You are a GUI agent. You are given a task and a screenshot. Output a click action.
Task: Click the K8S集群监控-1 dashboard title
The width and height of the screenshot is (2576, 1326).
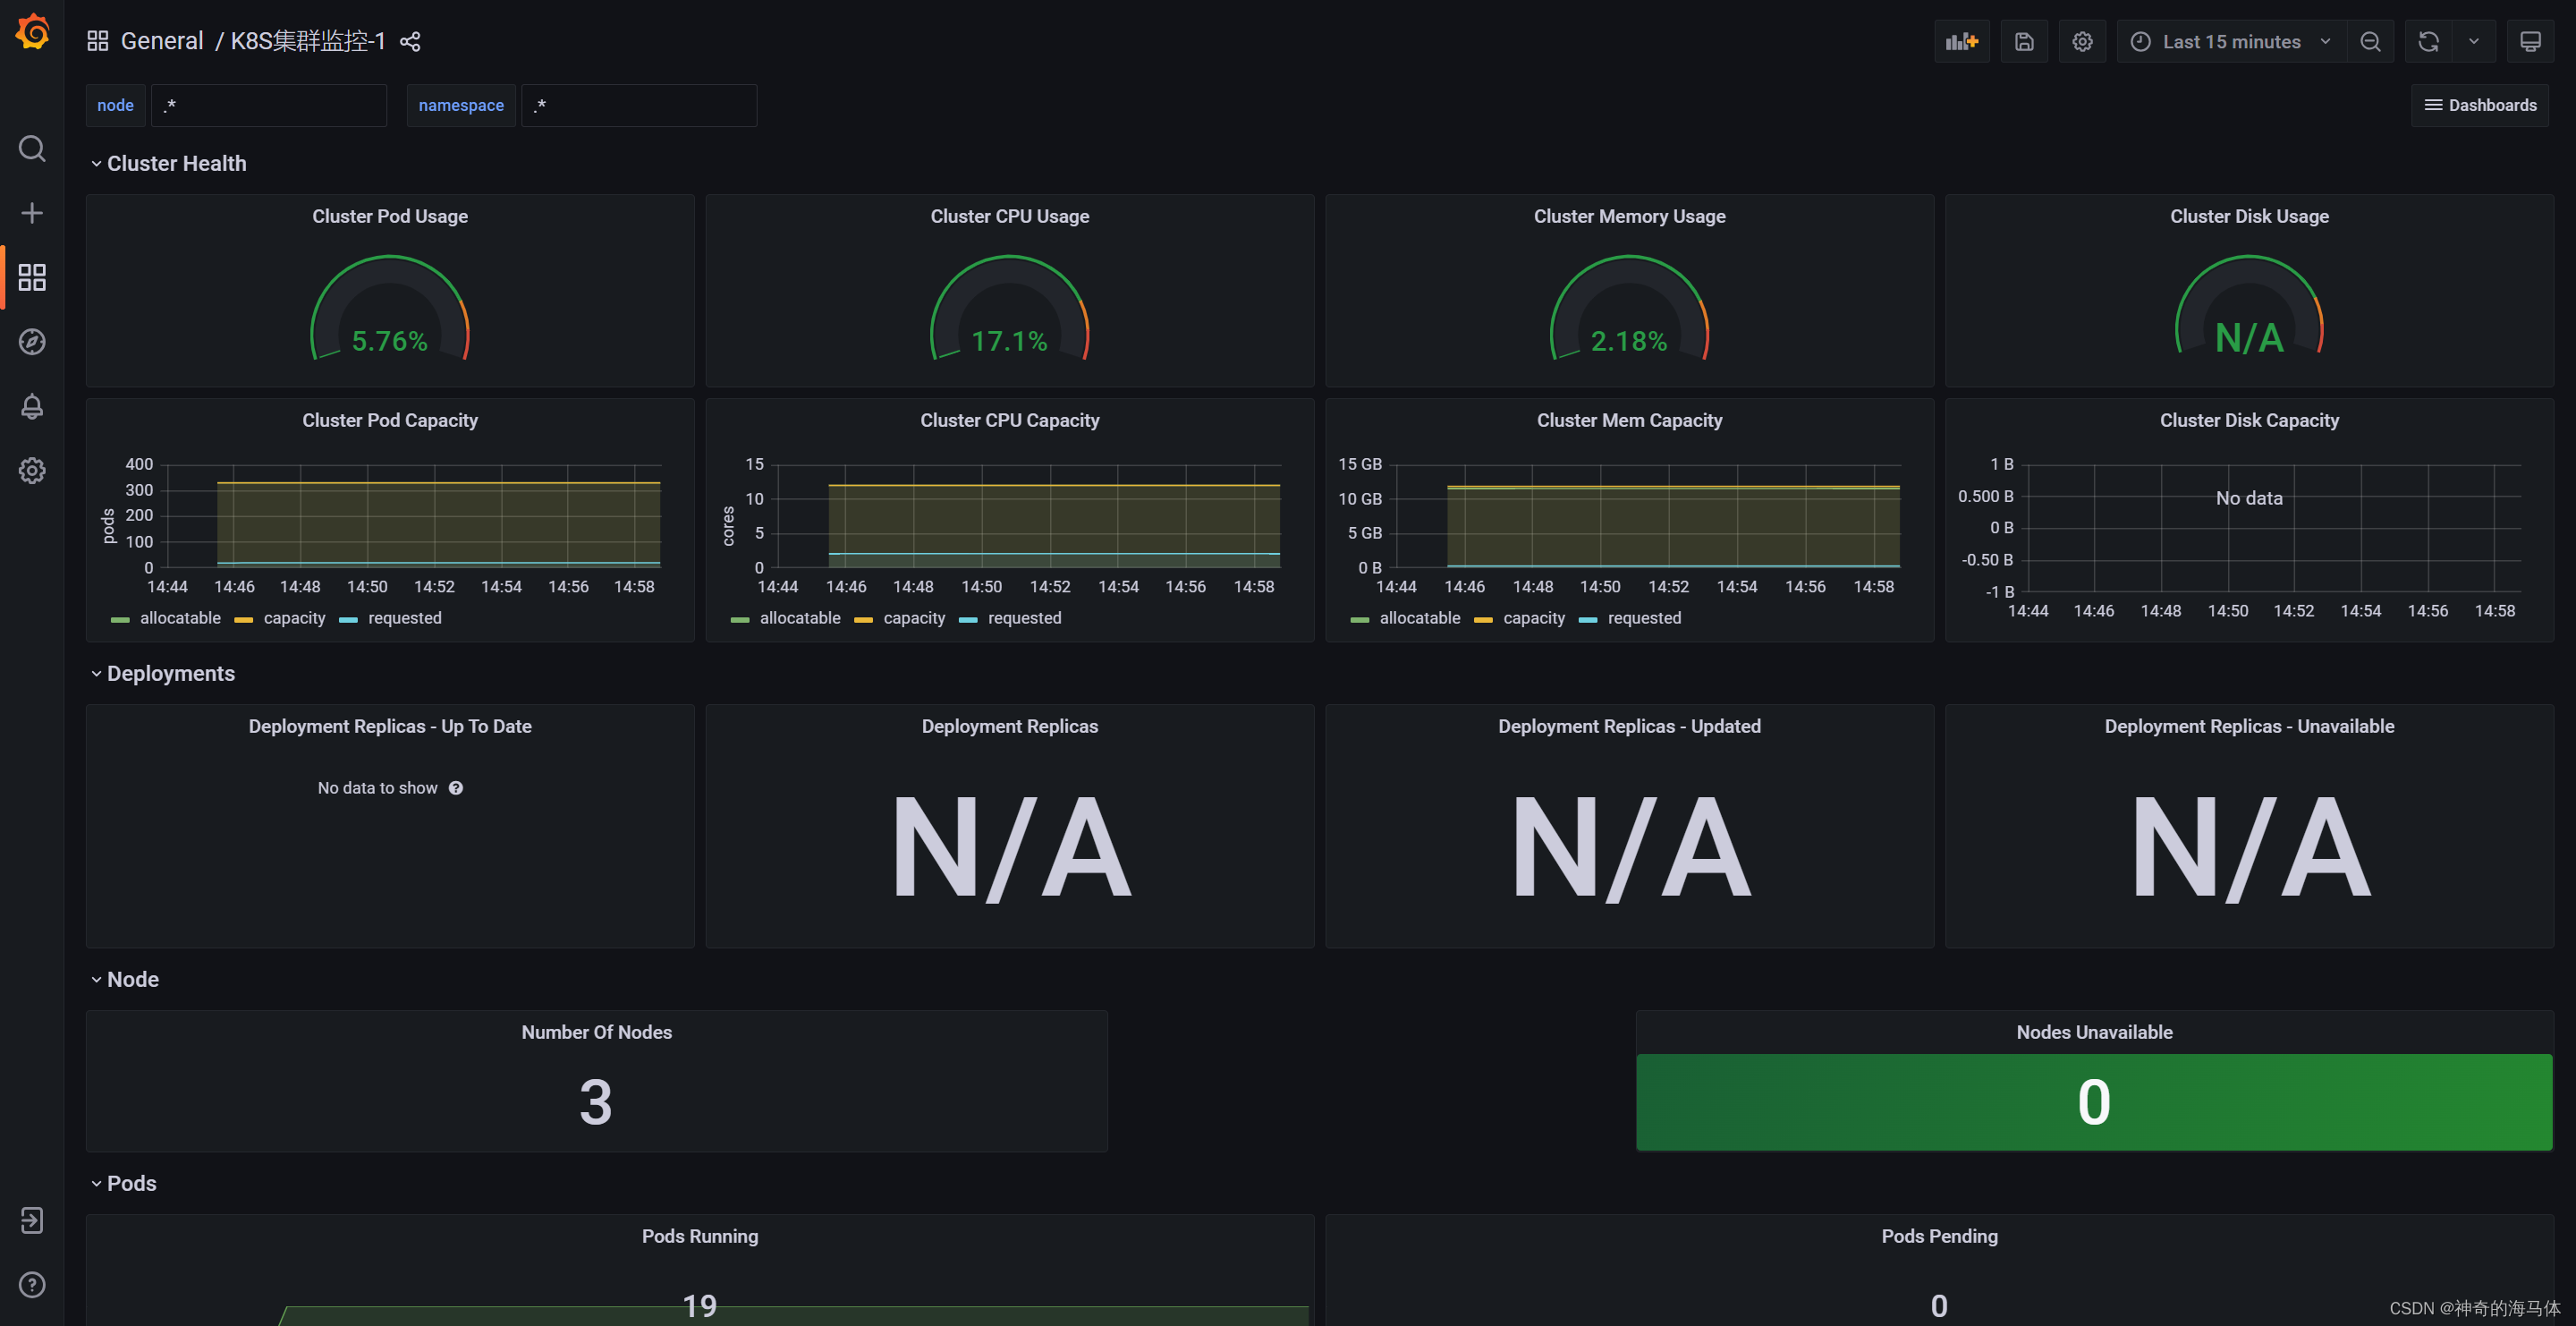pos(308,41)
